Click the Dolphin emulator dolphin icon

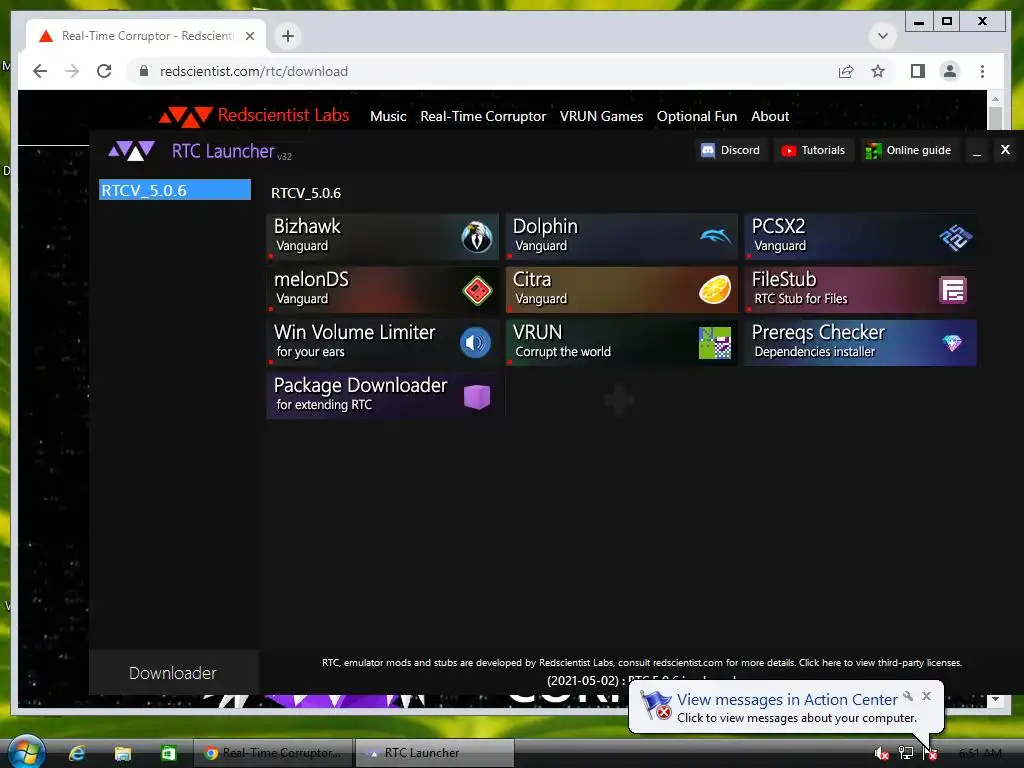tap(715, 236)
